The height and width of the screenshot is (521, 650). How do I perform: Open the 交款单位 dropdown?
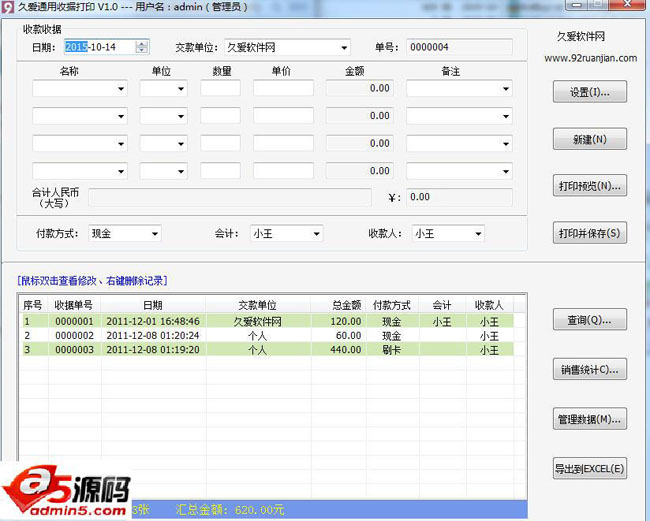(x=344, y=48)
